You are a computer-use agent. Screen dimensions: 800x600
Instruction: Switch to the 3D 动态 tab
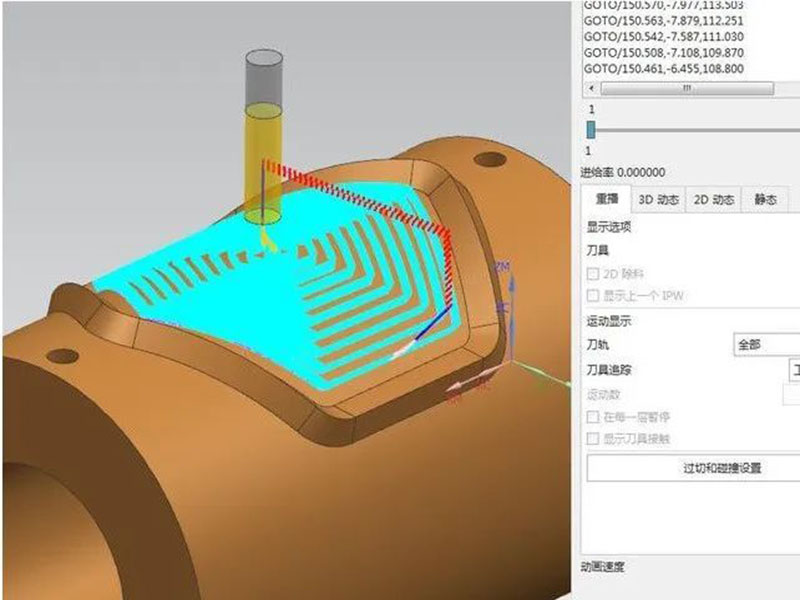(x=659, y=200)
